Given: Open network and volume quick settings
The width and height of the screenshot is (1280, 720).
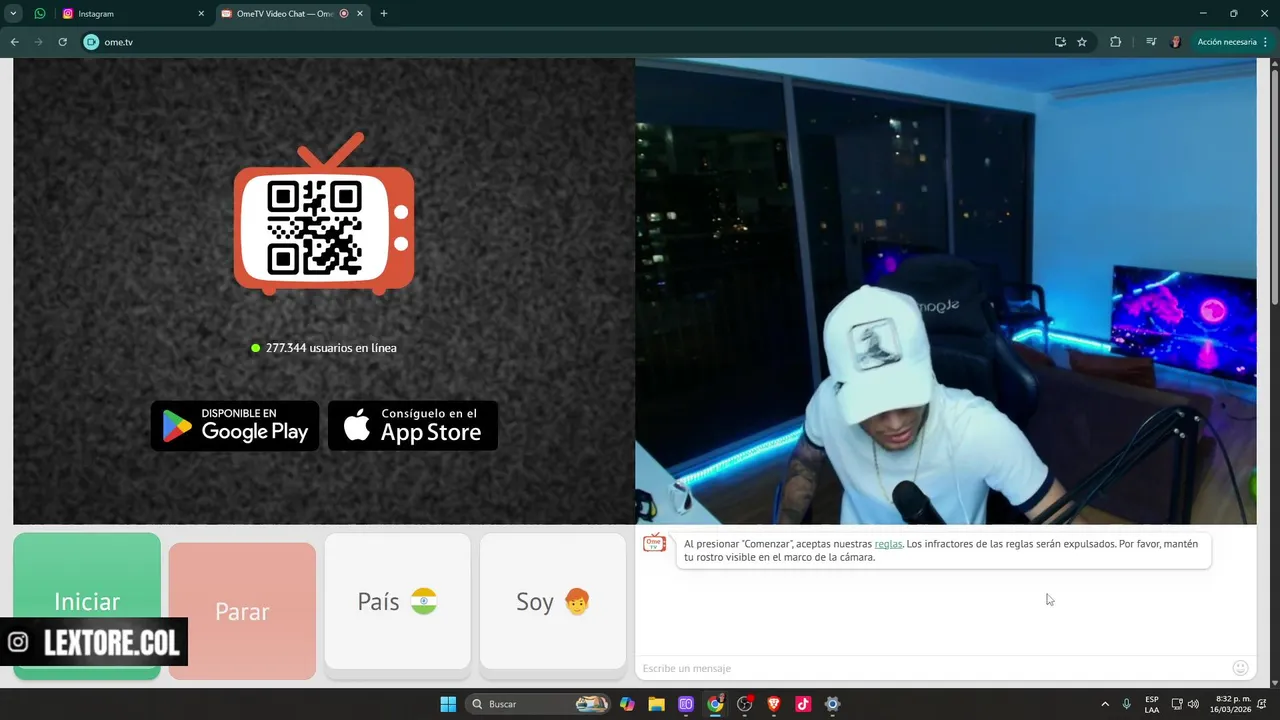Looking at the screenshot, I should tap(1185, 704).
